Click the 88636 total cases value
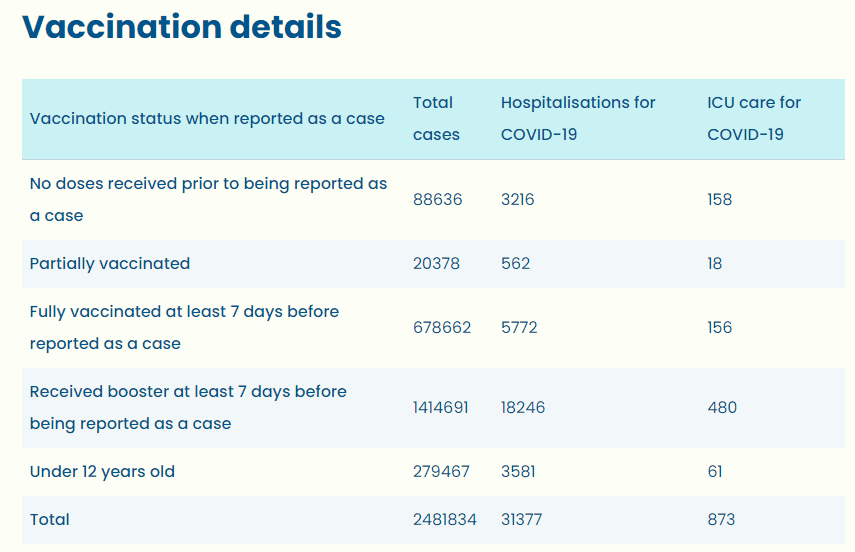This screenshot has width=855, height=552. coord(438,200)
